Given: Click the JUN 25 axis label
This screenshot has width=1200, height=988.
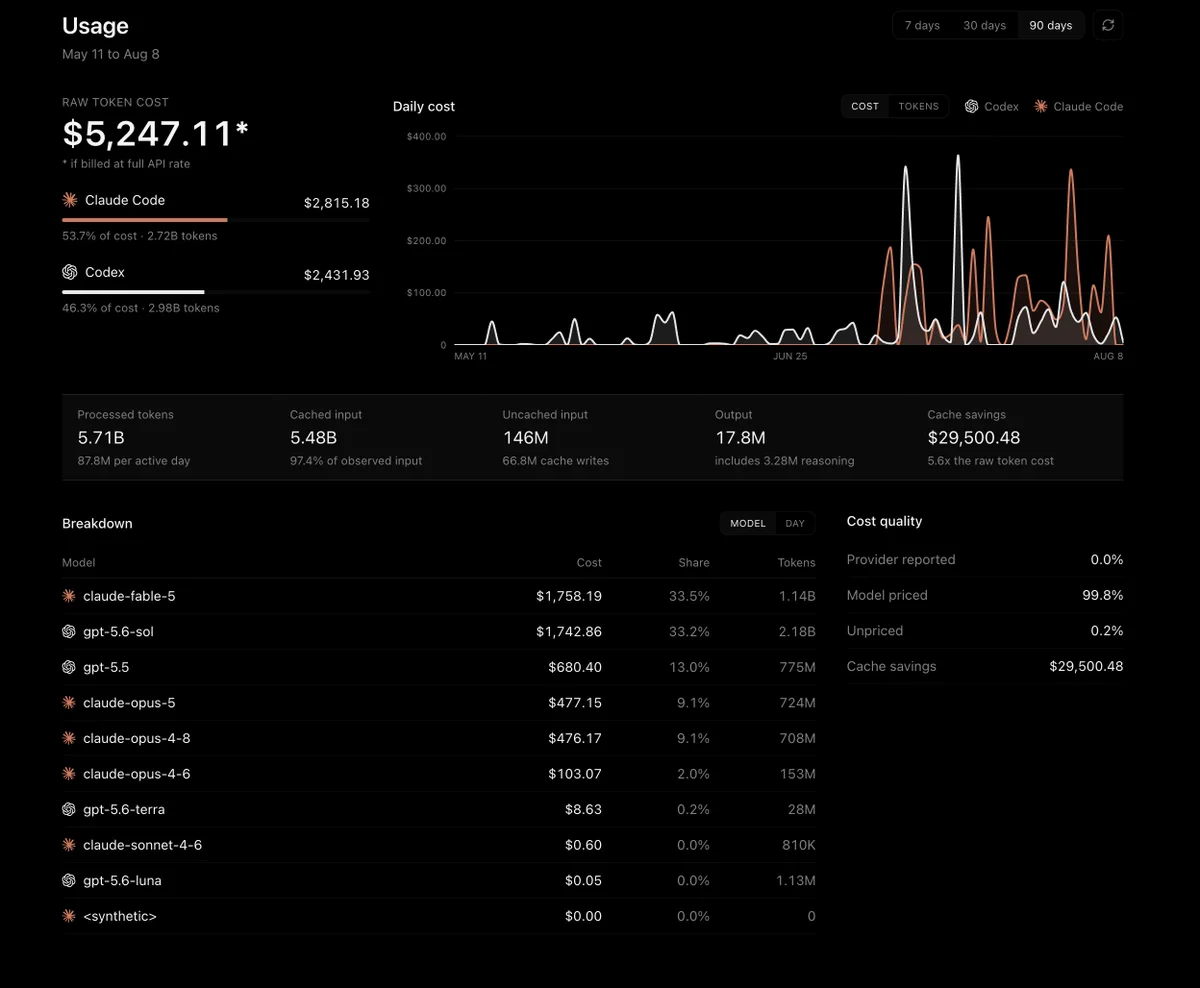Looking at the screenshot, I should click(790, 356).
